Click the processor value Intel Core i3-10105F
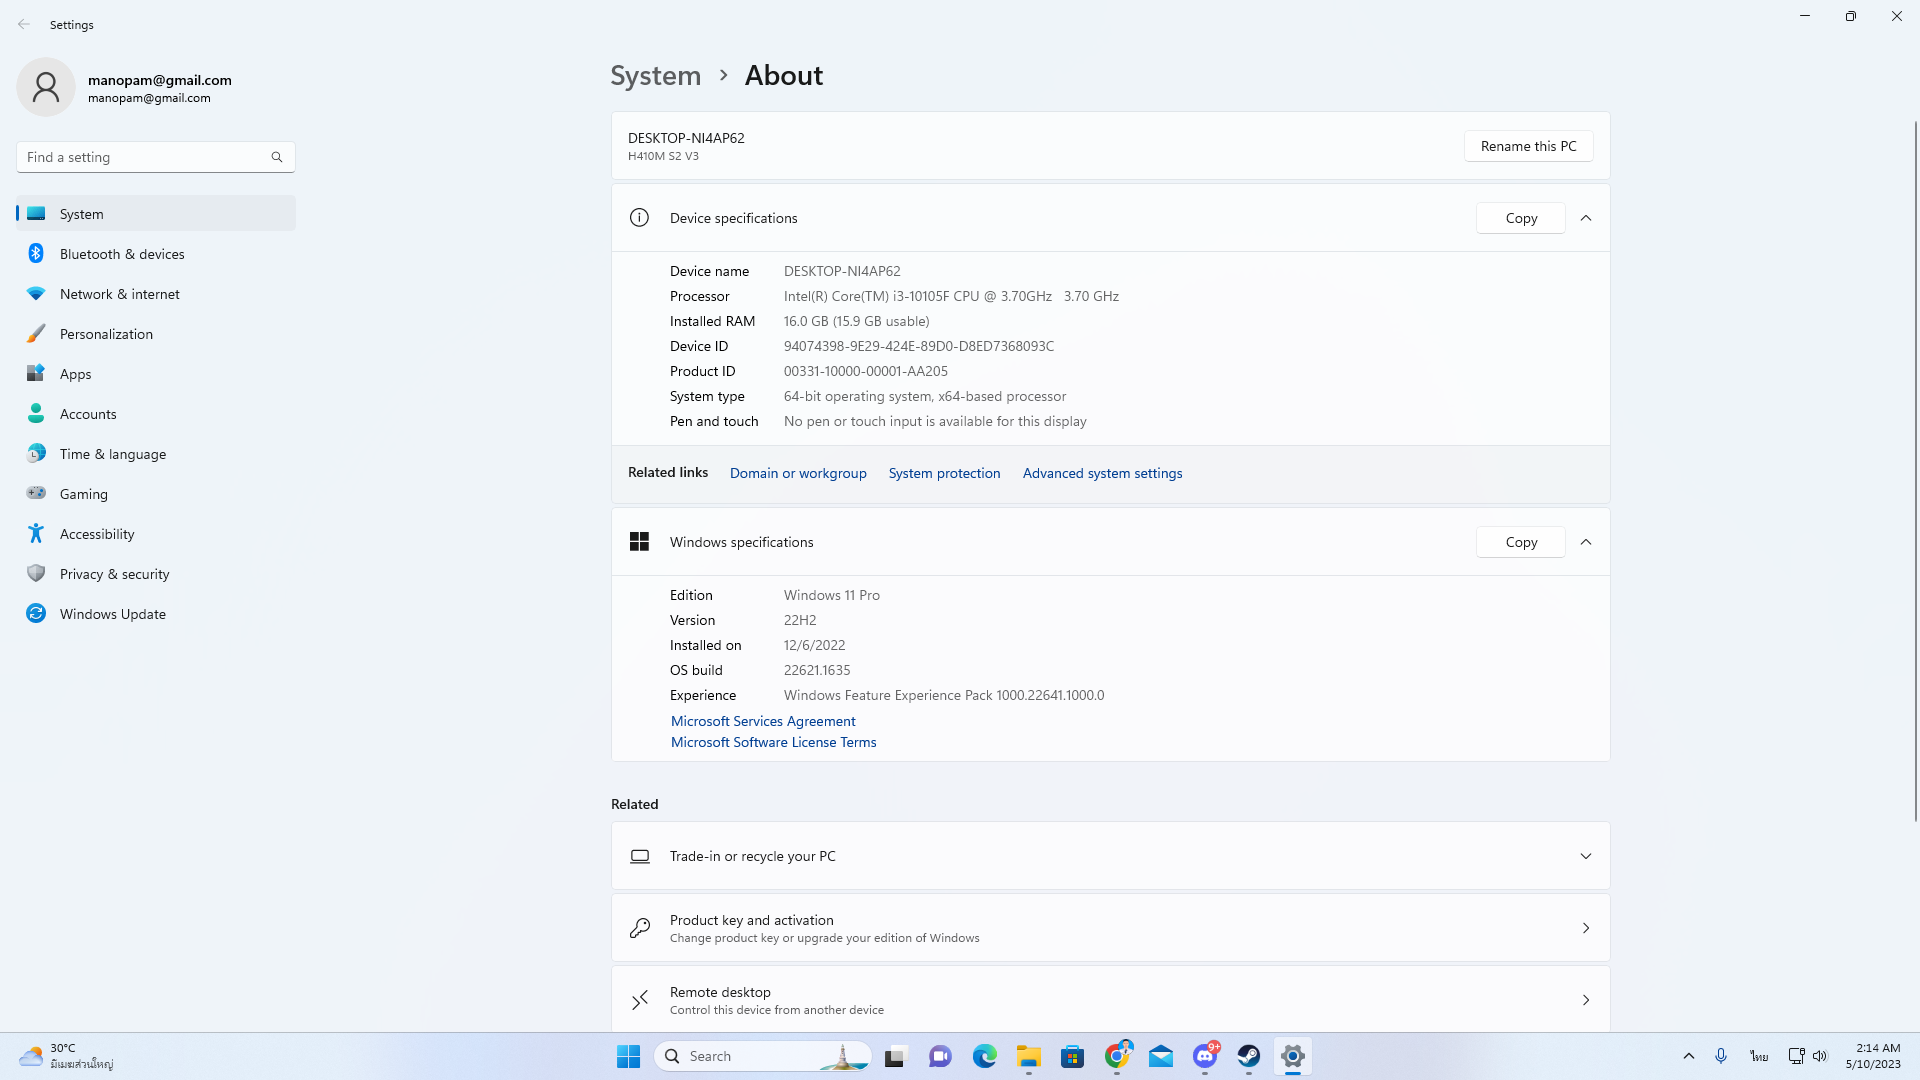1920x1080 pixels. pyautogui.click(x=951, y=296)
